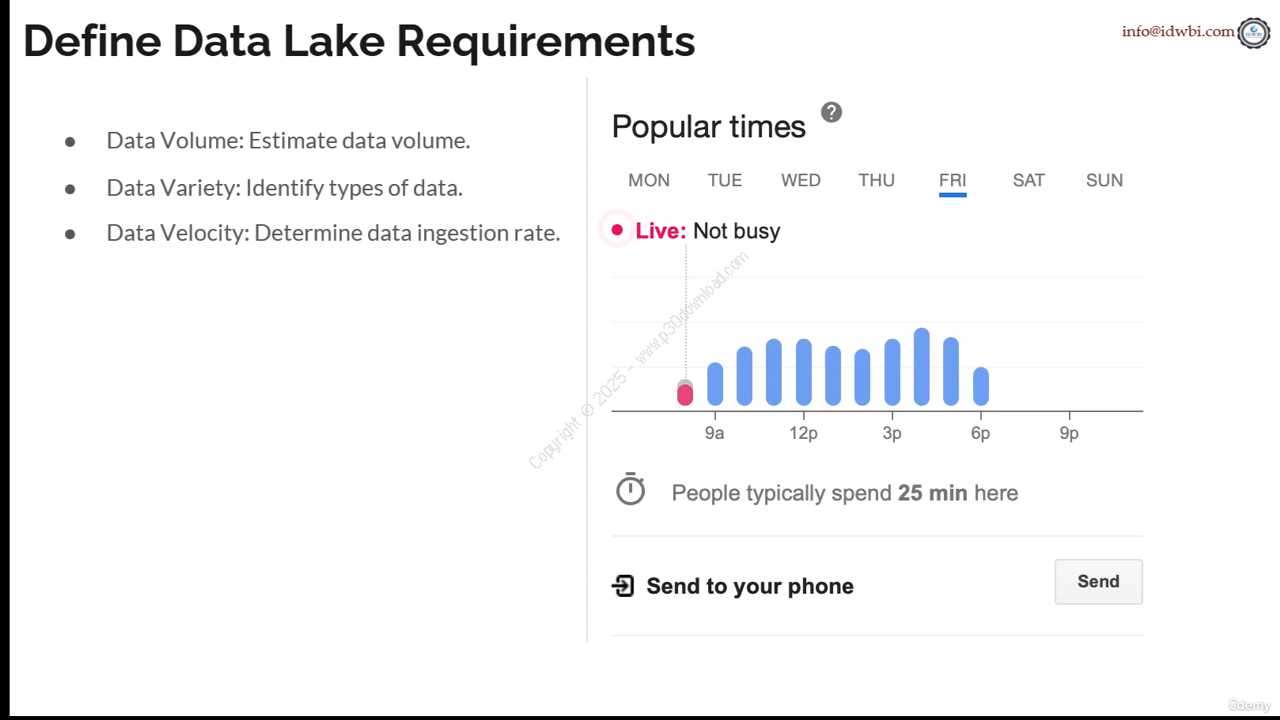1280x720 pixels.
Task: Click the chart bar above 12p
Action: tap(803, 372)
